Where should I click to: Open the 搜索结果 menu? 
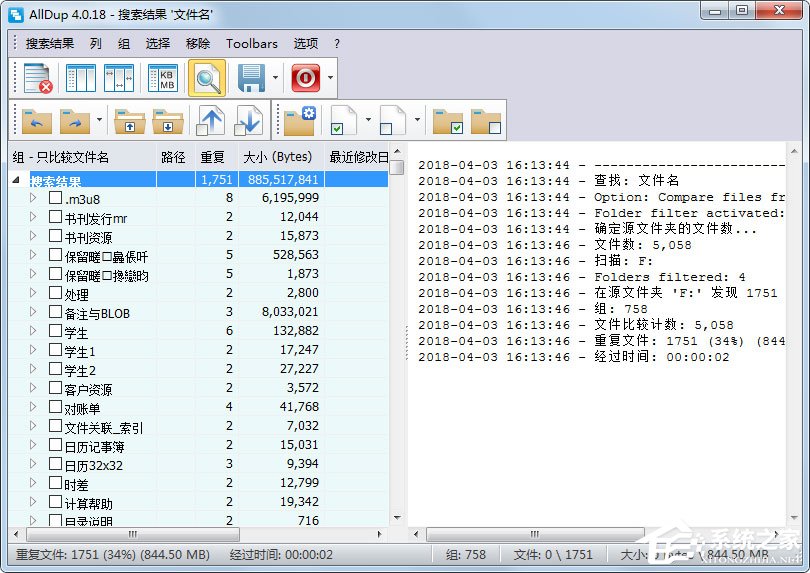click(50, 44)
